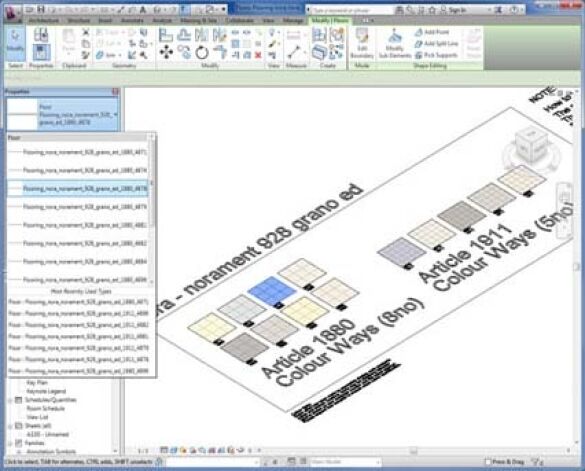Click the ViewCube in the drawing area

(x=531, y=146)
